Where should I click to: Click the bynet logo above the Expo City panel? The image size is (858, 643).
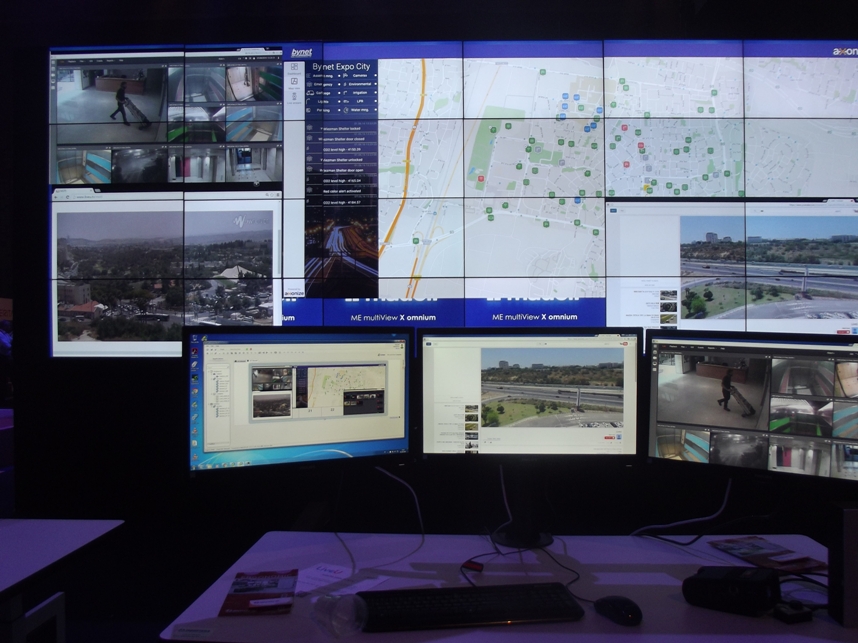300,53
